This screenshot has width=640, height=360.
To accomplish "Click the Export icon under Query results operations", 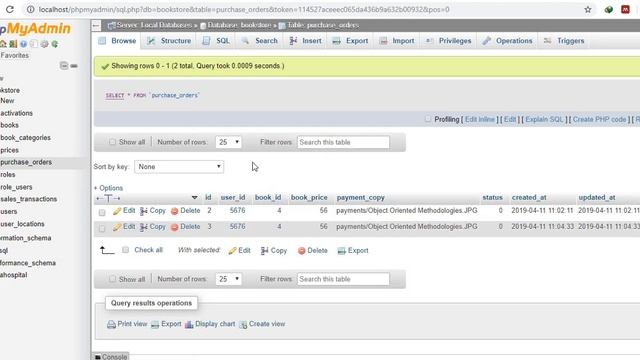I will point(155,324).
